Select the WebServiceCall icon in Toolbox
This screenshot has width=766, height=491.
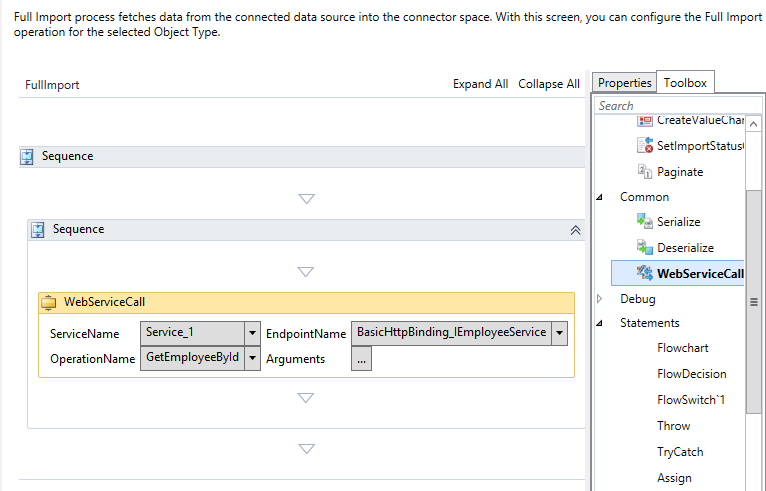[x=645, y=273]
